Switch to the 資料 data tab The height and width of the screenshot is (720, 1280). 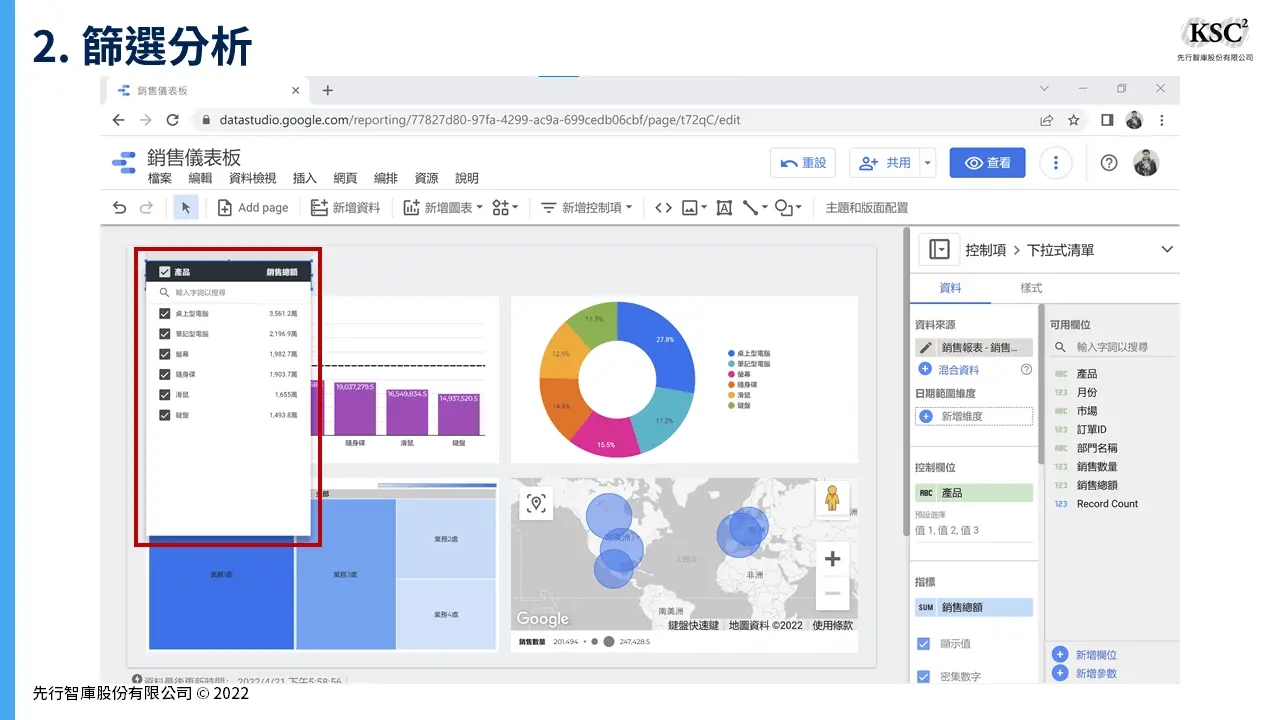click(950, 287)
